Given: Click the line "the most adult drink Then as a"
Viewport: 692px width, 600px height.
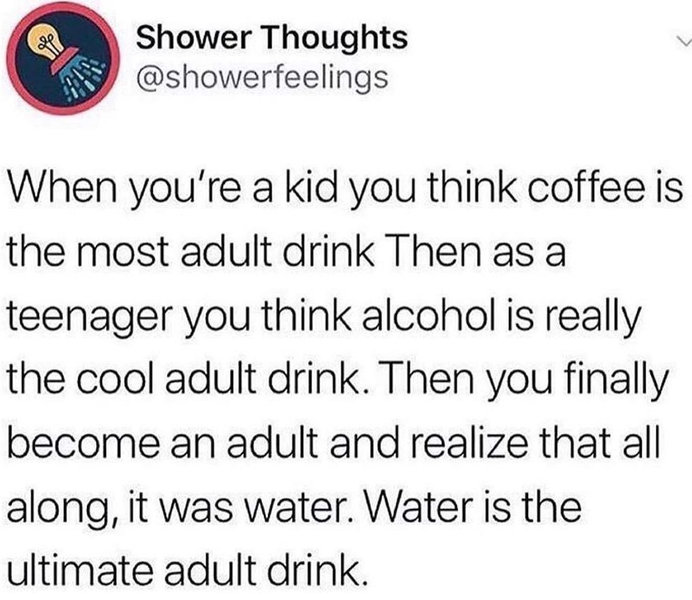Looking at the screenshot, I should [x=286, y=252].
